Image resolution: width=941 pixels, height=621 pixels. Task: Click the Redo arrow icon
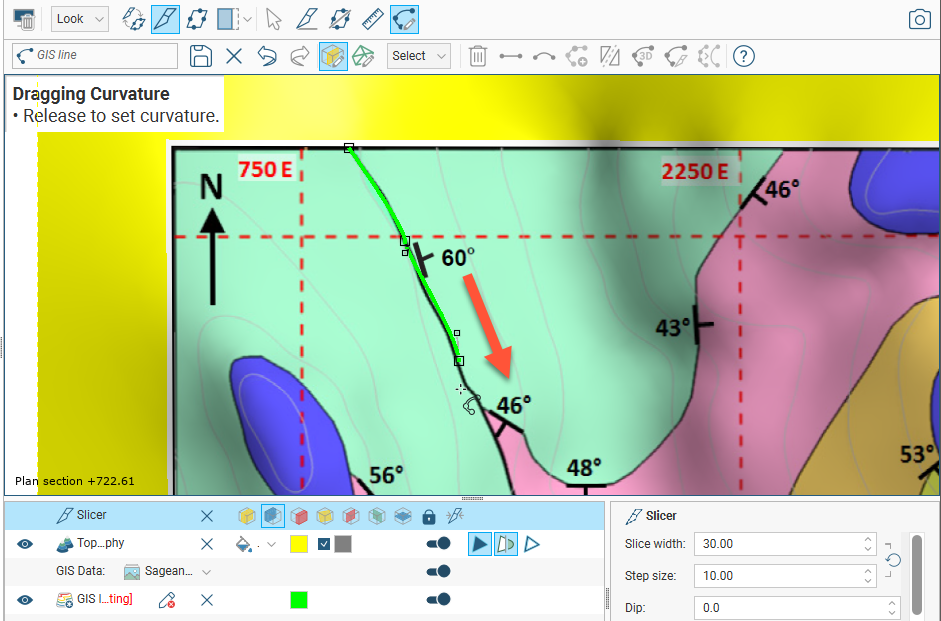click(299, 56)
